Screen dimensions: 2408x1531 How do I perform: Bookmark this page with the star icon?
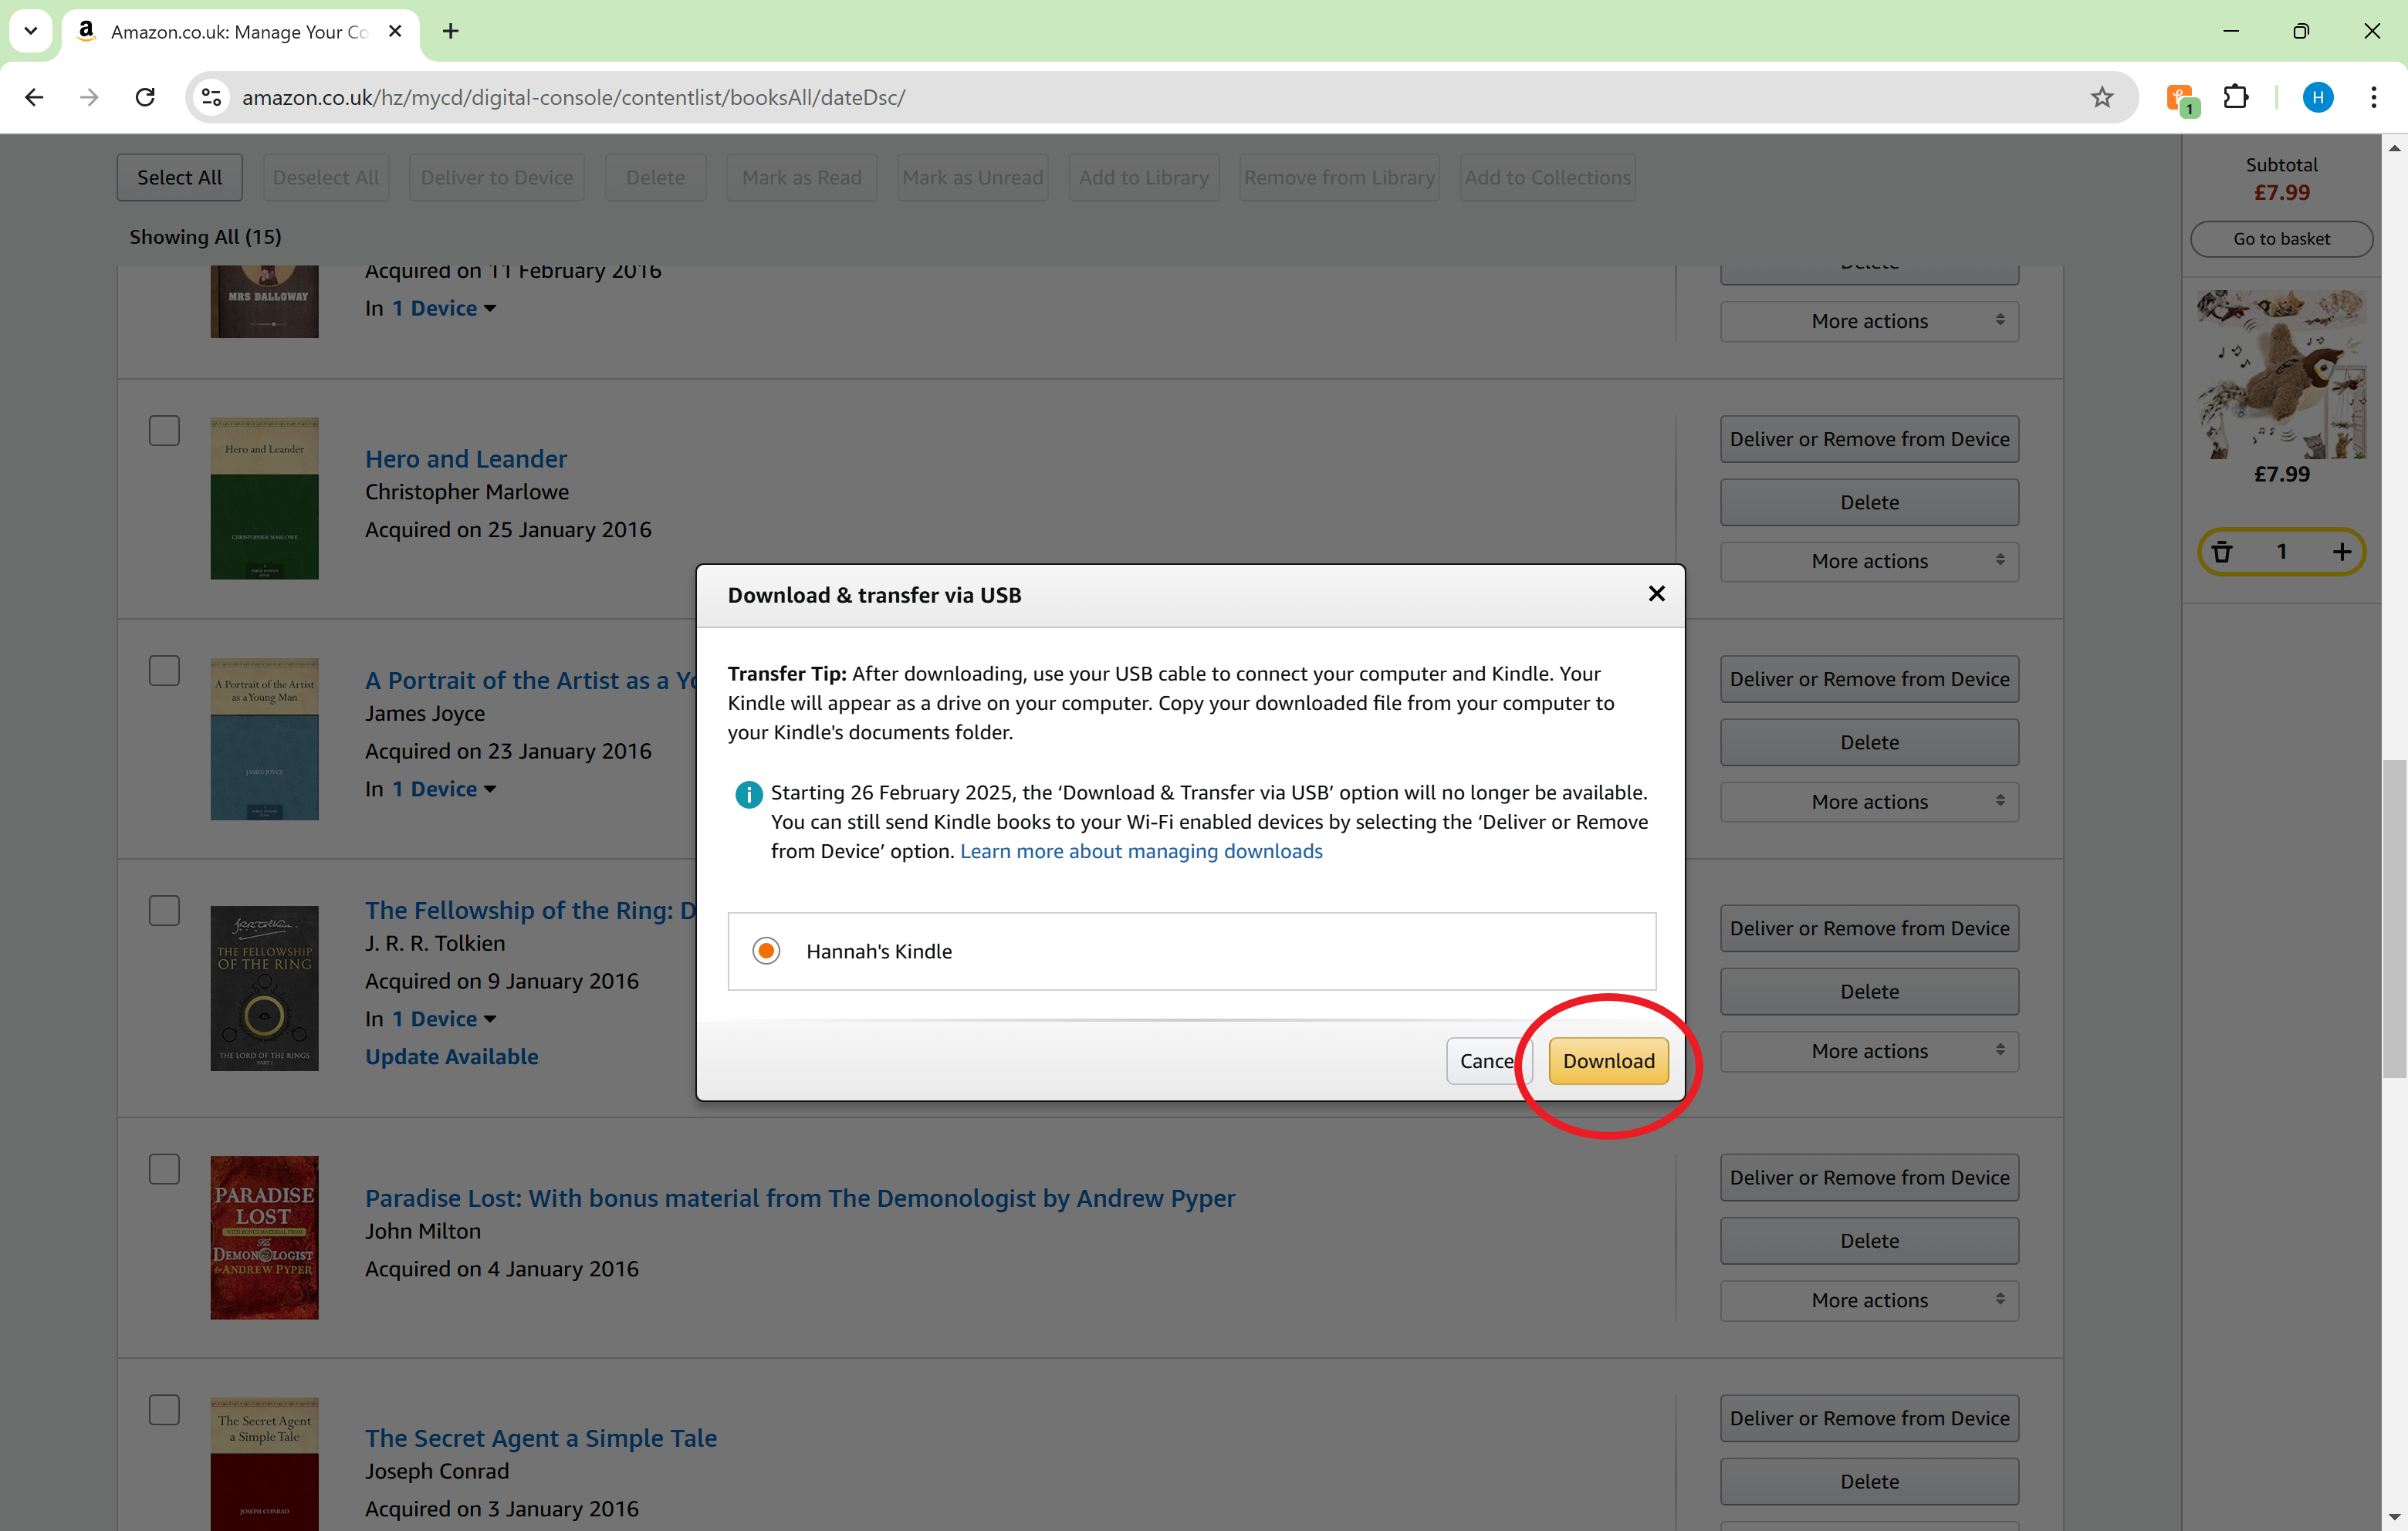coord(2101,97)
